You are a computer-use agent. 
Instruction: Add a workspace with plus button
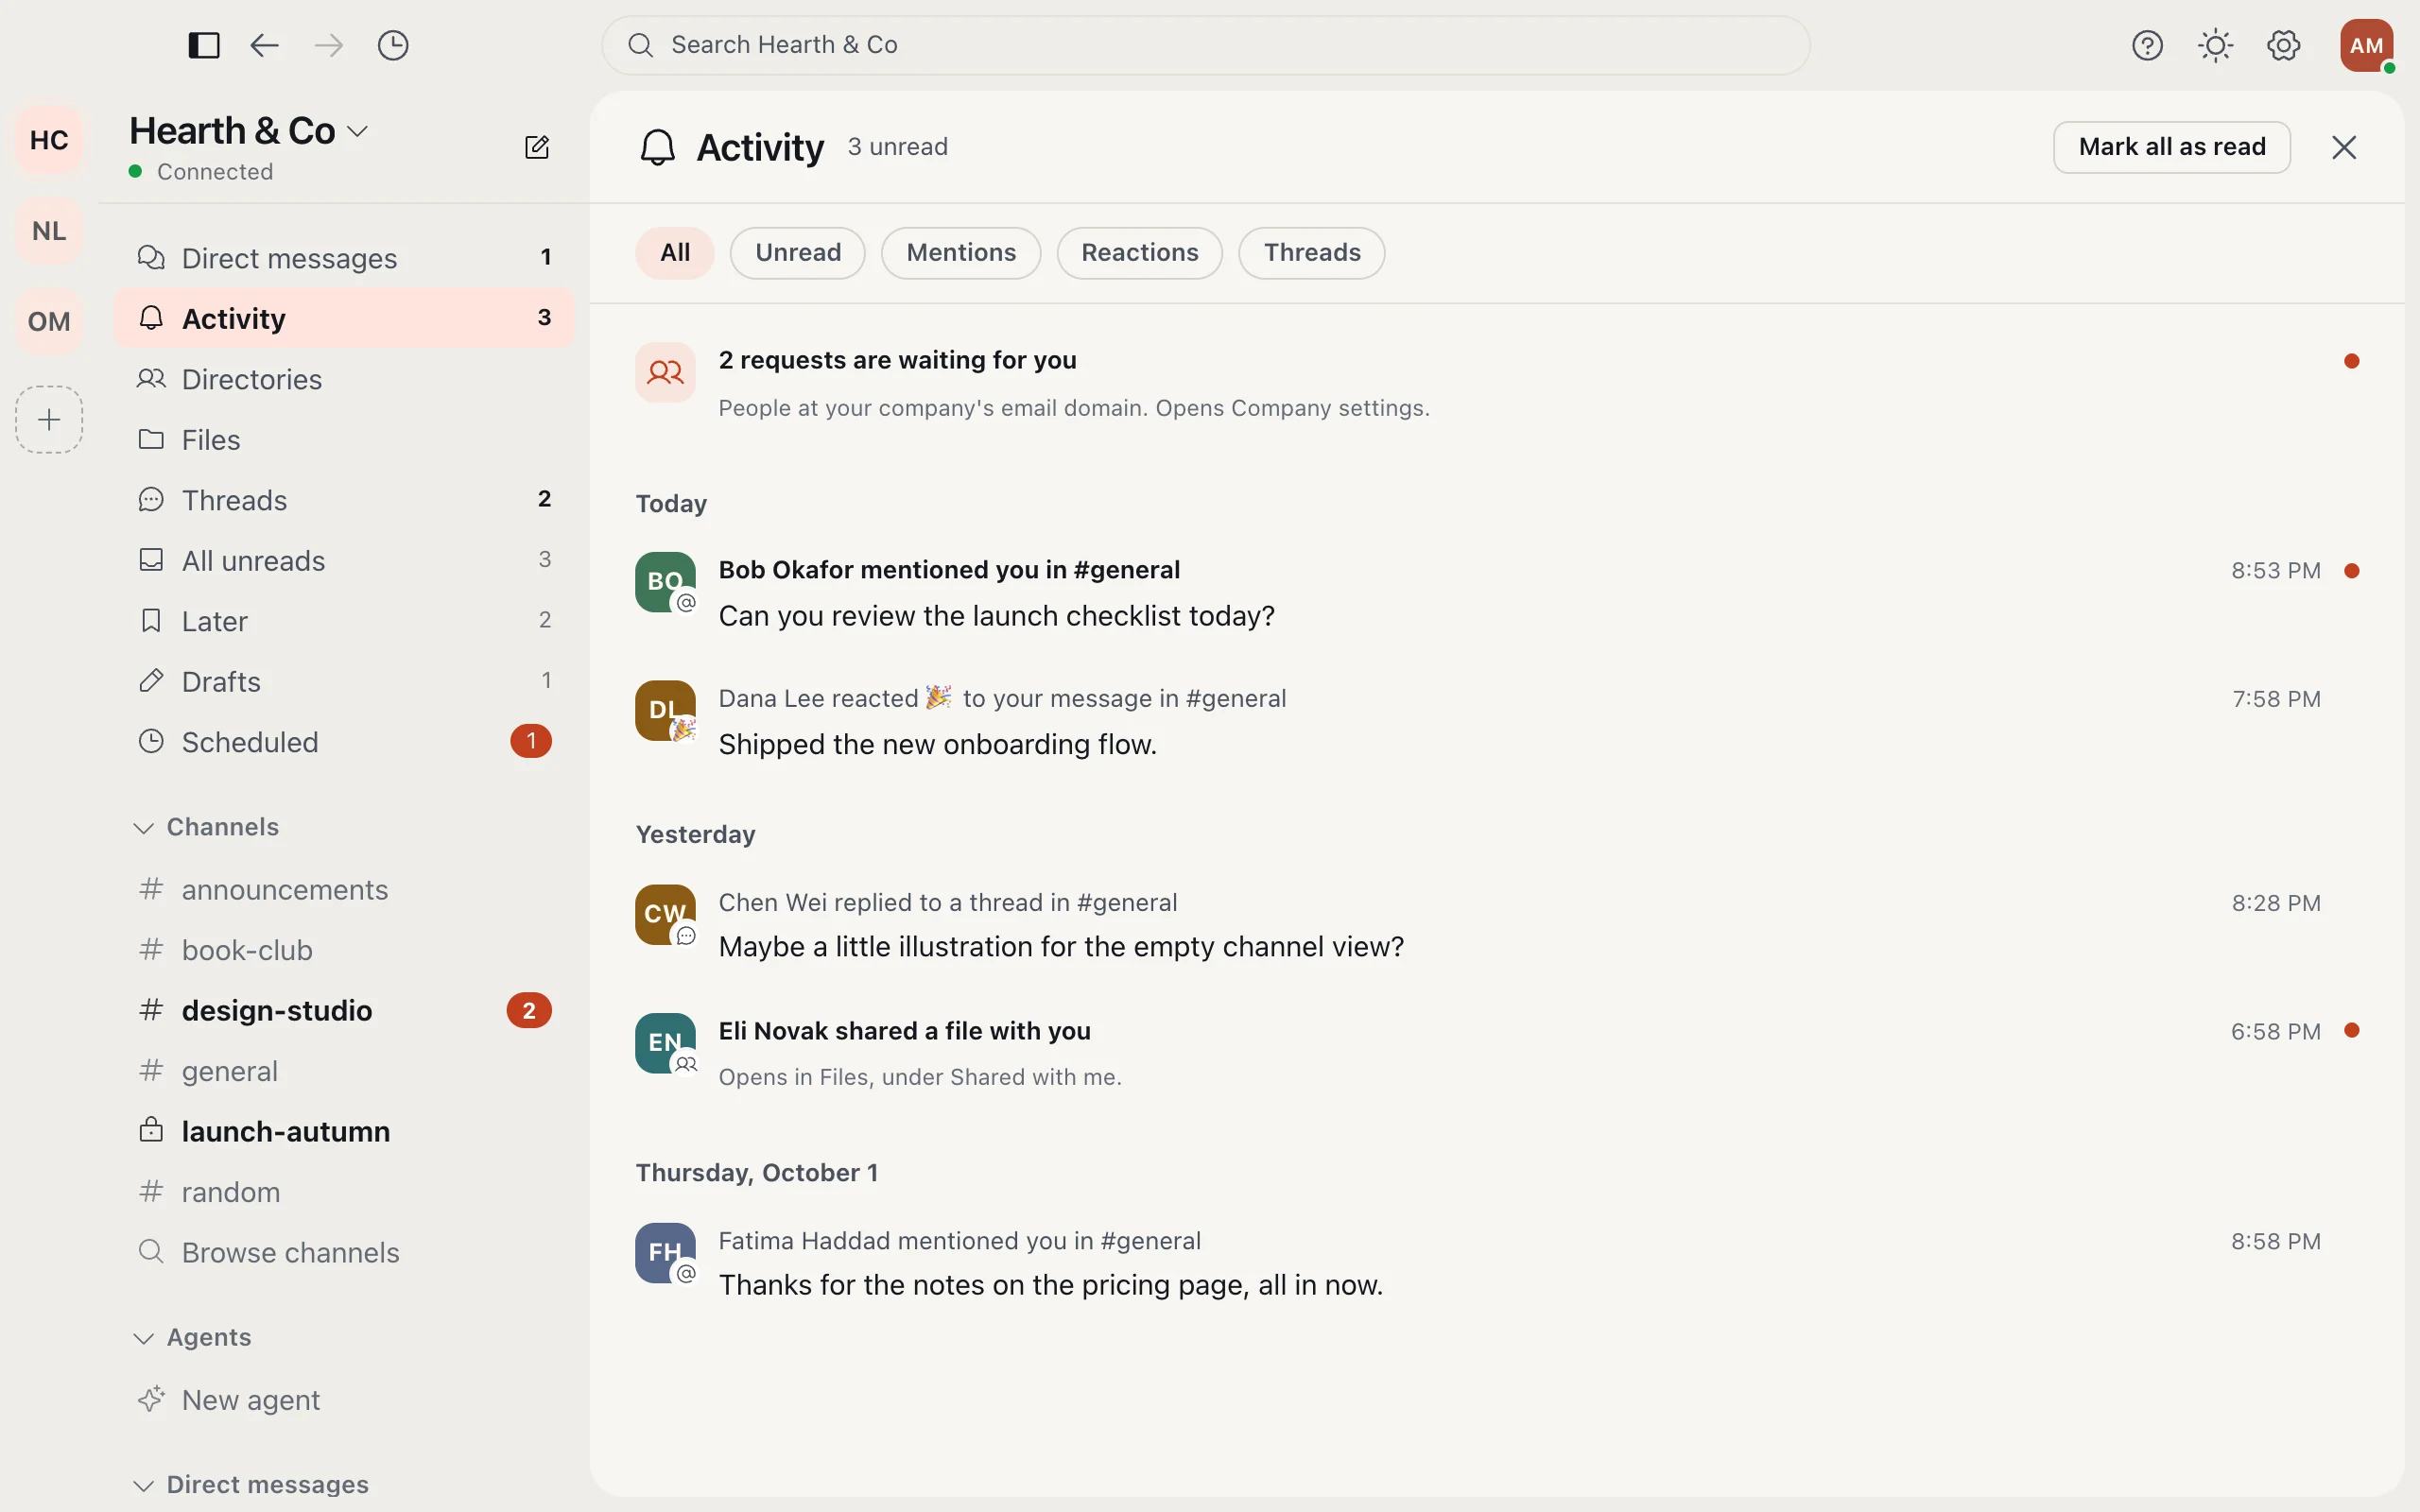(x=49, y=419)
